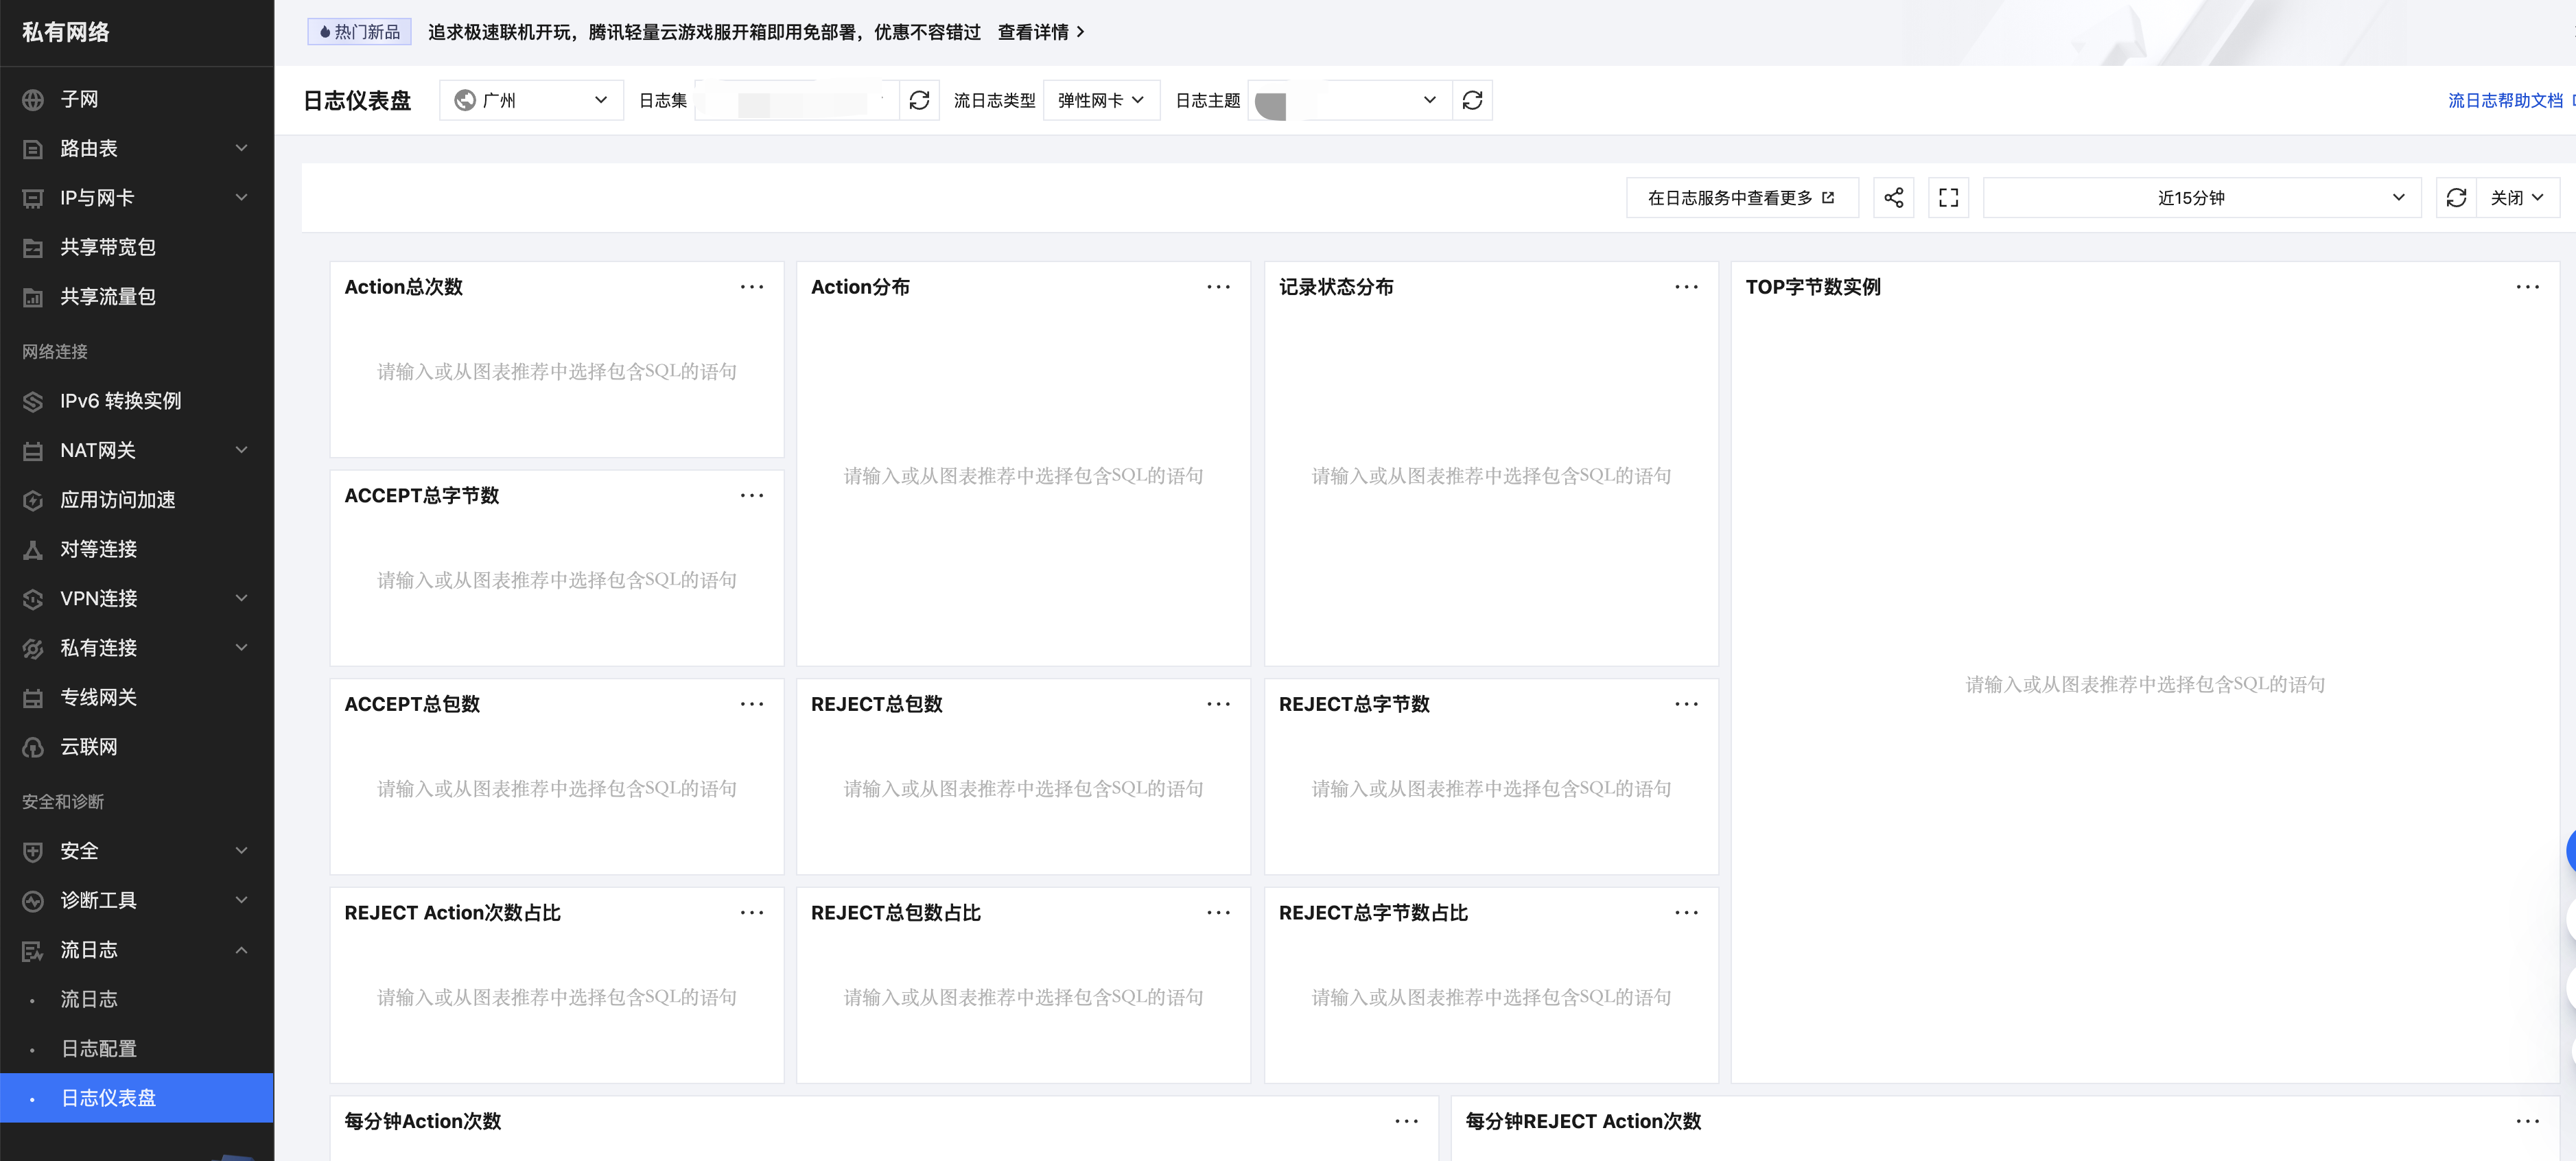
Task: Open more options for Action总次数 panel
Action: coord(752,287)
